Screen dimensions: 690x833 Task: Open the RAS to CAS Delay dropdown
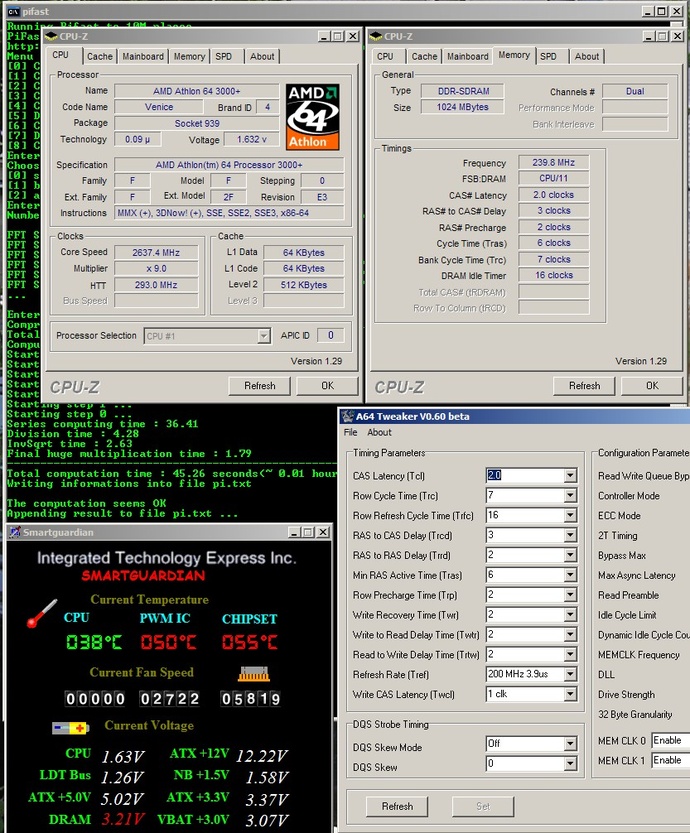point(570,535)
